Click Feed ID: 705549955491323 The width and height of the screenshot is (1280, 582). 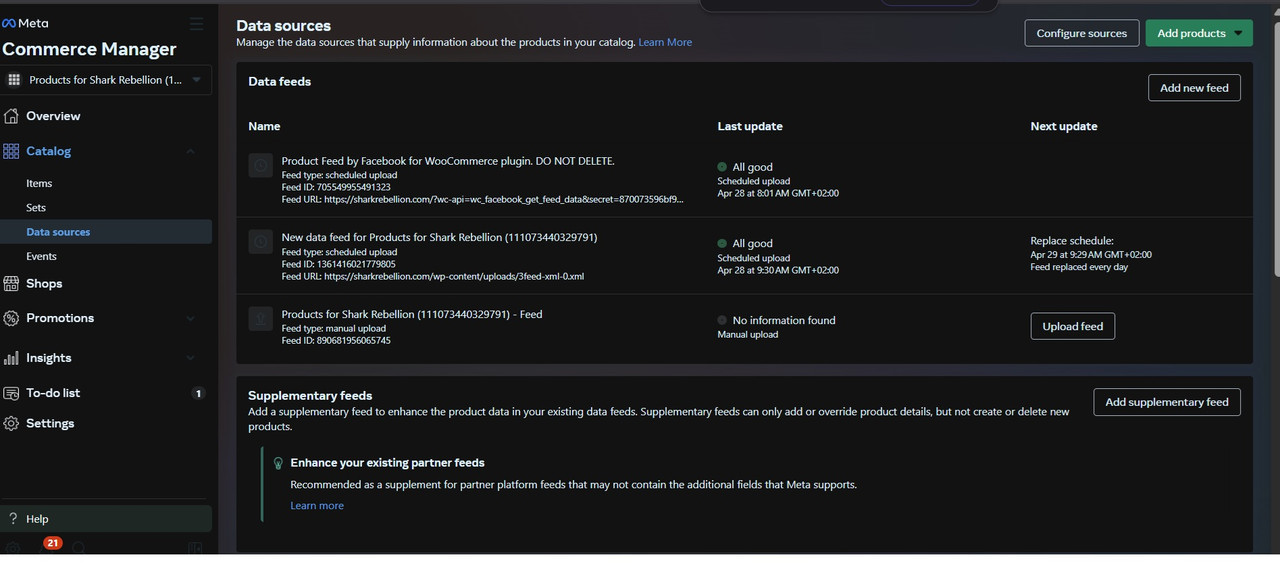click(x=336, y=187)
